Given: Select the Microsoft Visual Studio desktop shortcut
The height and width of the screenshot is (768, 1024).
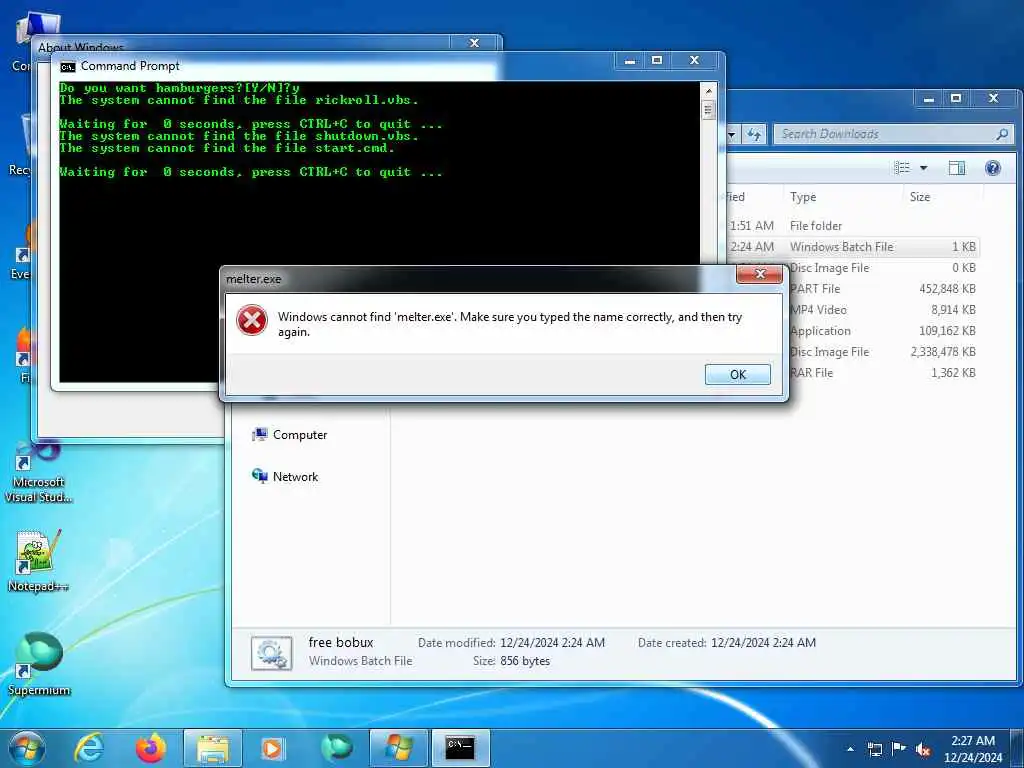Looking at the screenshot, I should [x=39, y=473].
